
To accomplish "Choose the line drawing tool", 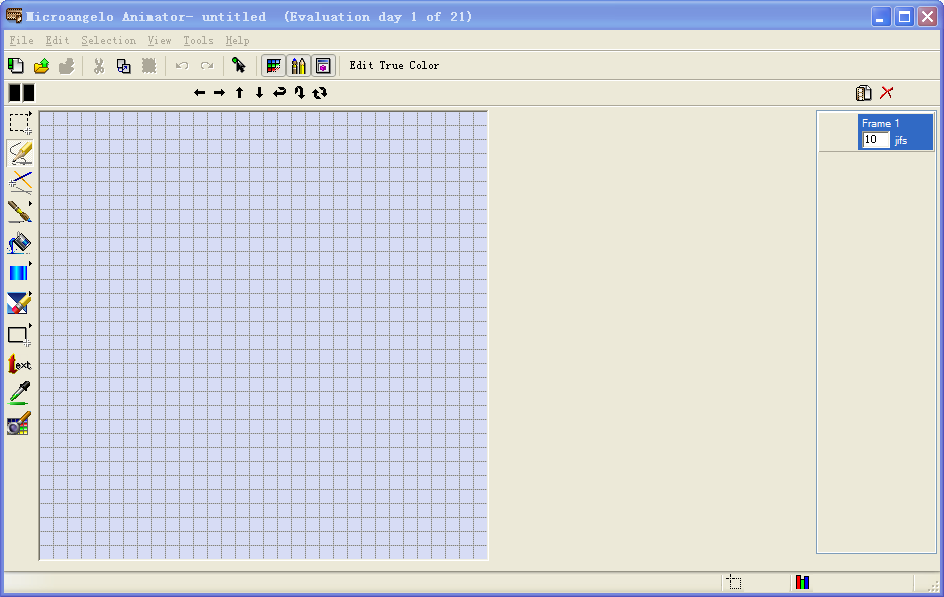I will [19, 182].
